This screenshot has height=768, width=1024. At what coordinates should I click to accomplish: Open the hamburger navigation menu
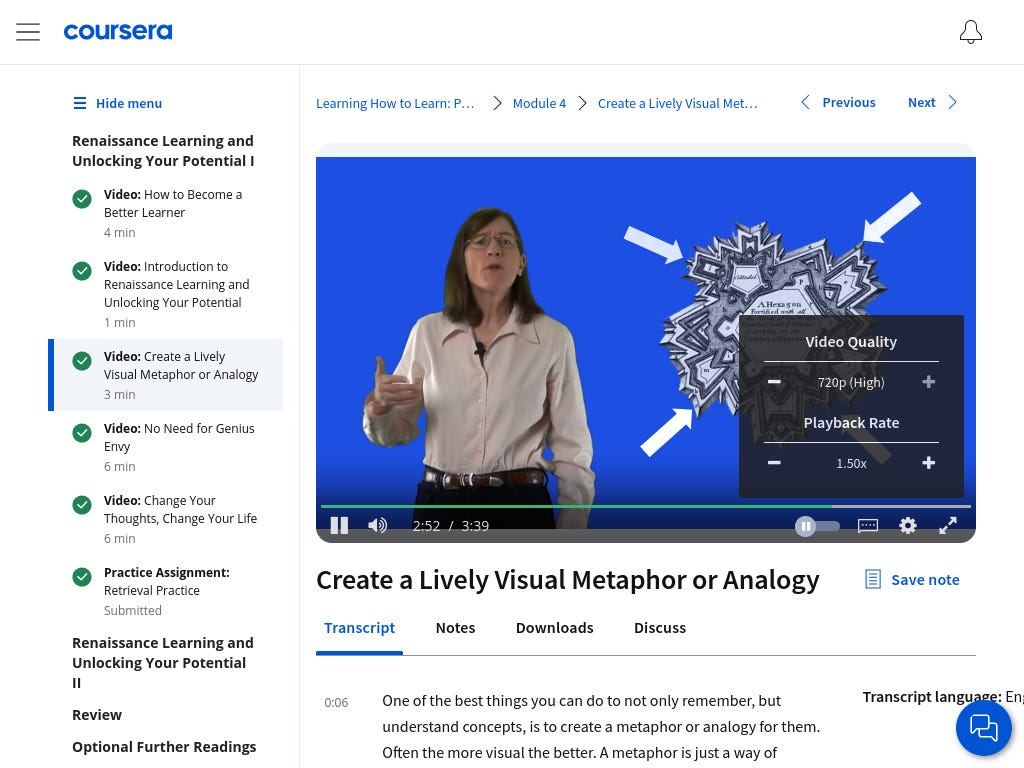pyautogui.click(x=28, y=31)
